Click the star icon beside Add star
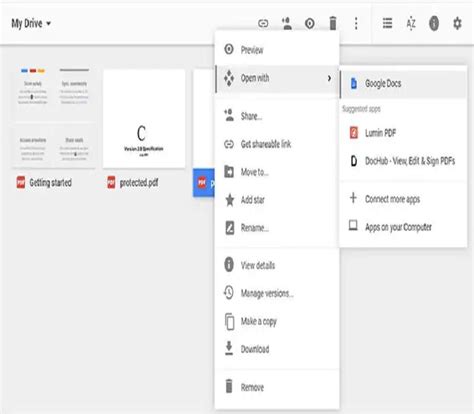 229,200
